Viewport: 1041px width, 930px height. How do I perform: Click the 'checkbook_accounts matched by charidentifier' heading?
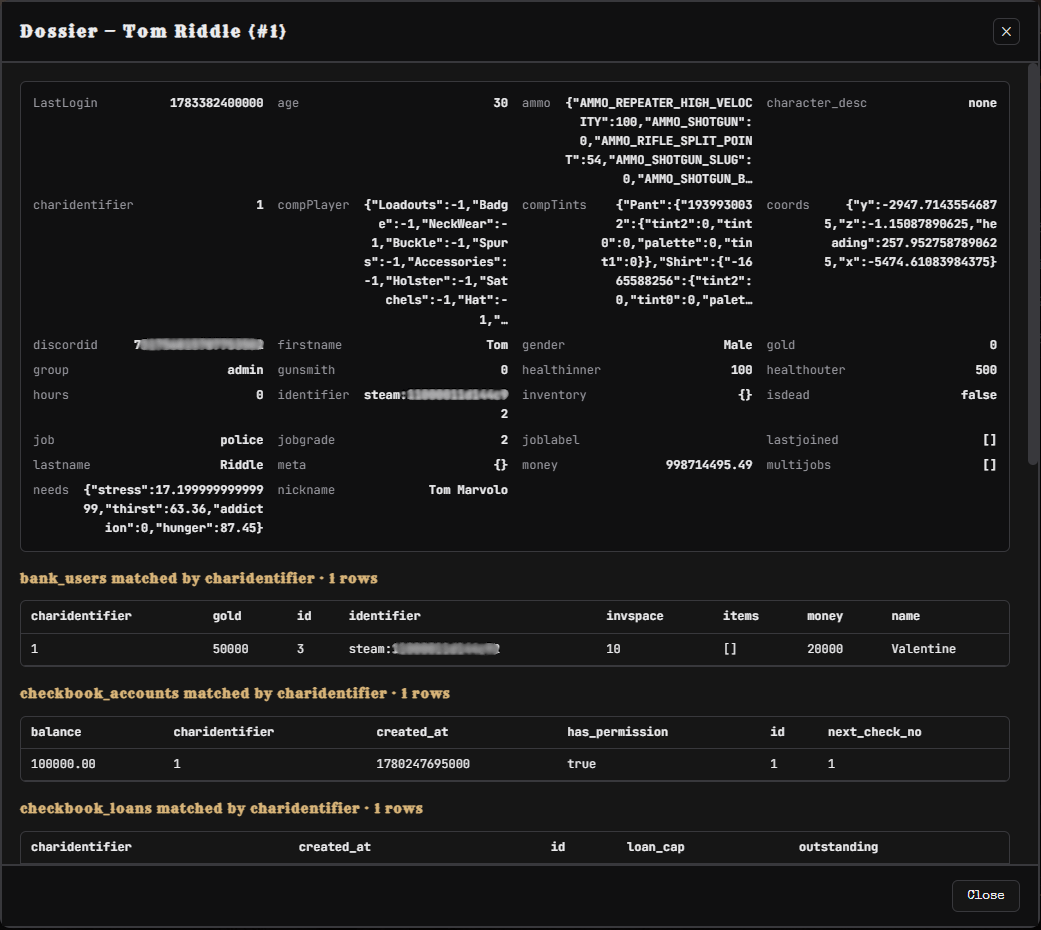235,694
